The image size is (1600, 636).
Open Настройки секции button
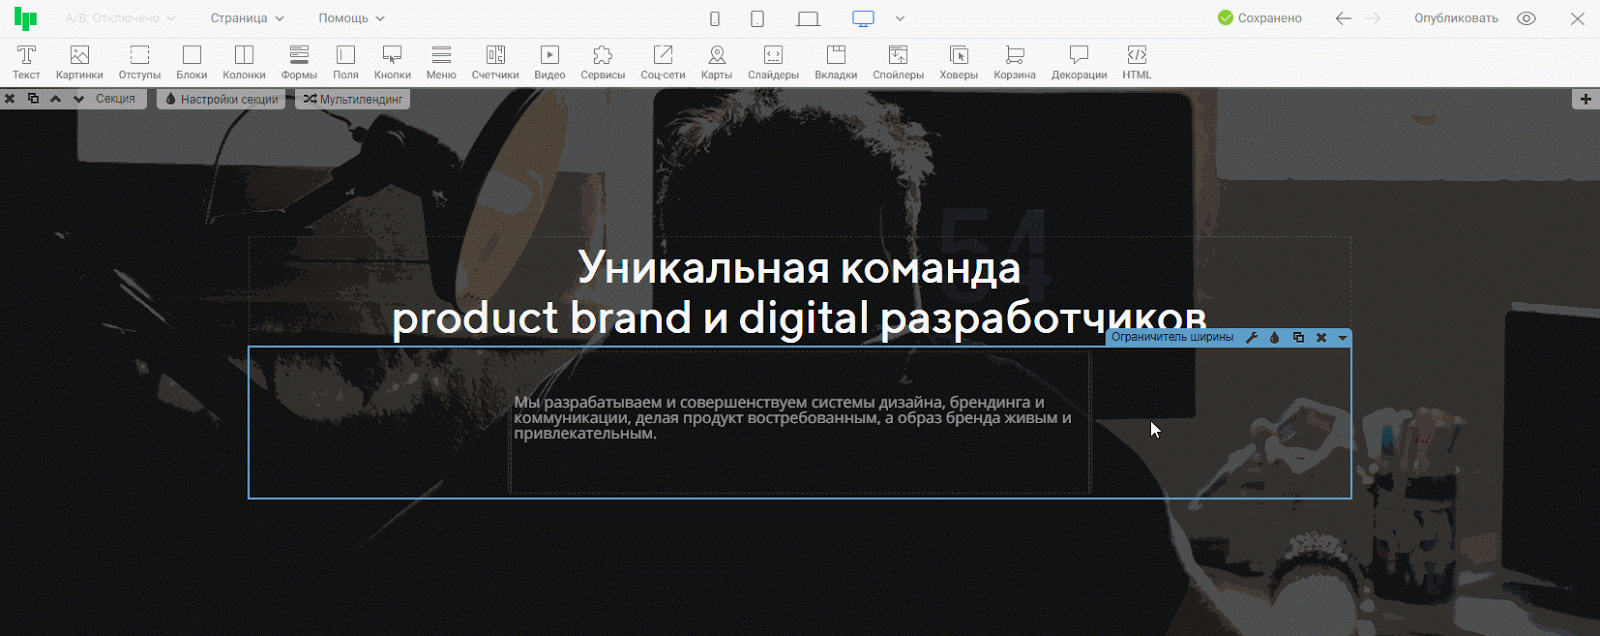point(222,99)
